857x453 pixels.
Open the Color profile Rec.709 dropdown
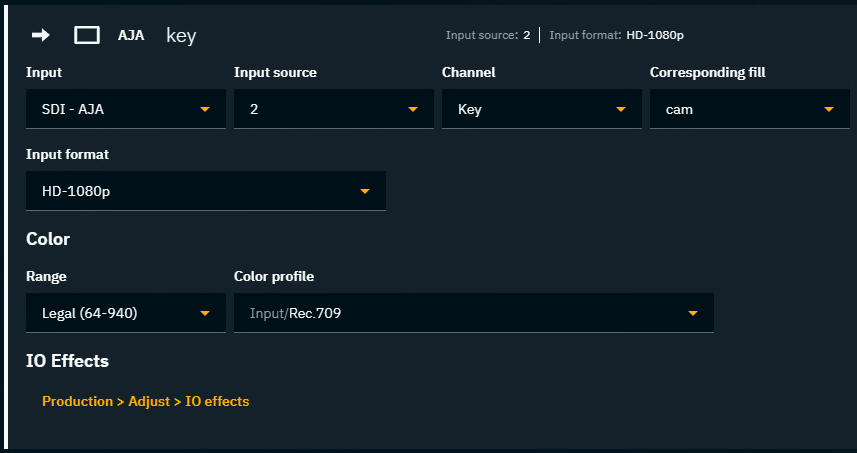(473, 313)
